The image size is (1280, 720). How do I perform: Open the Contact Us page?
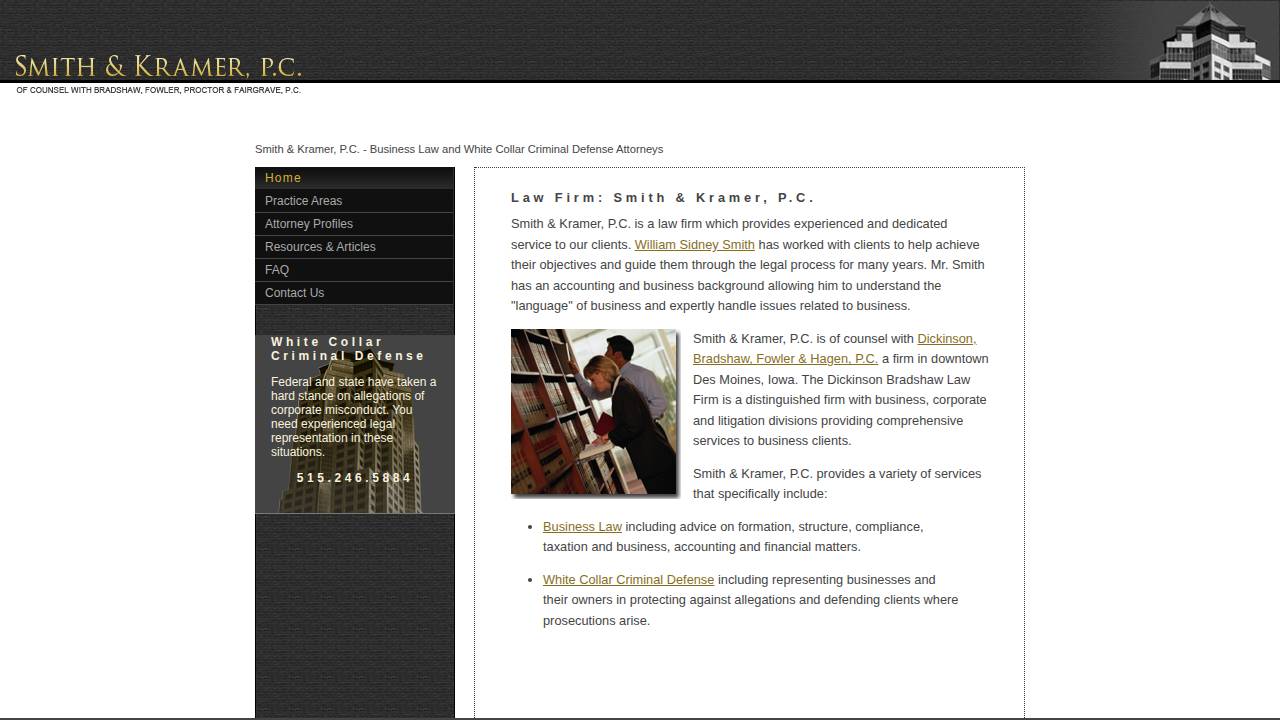[293, 292]
